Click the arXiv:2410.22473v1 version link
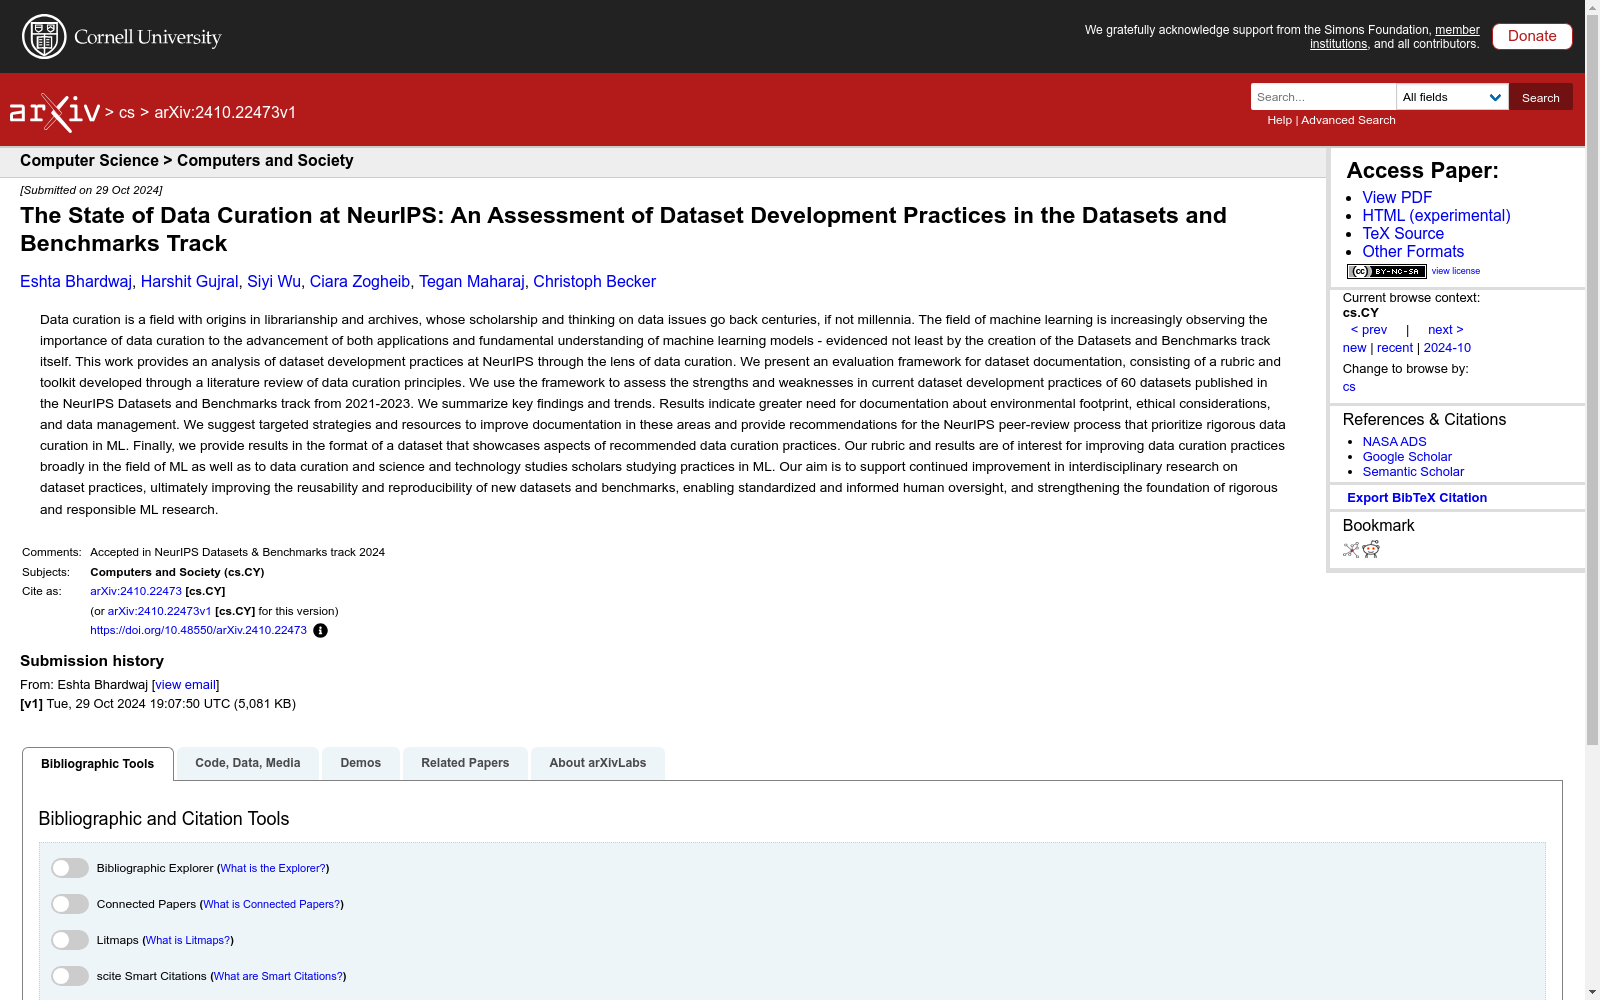The height and width of the screenshot is (1000, 1600). click(x=160, y=611)
